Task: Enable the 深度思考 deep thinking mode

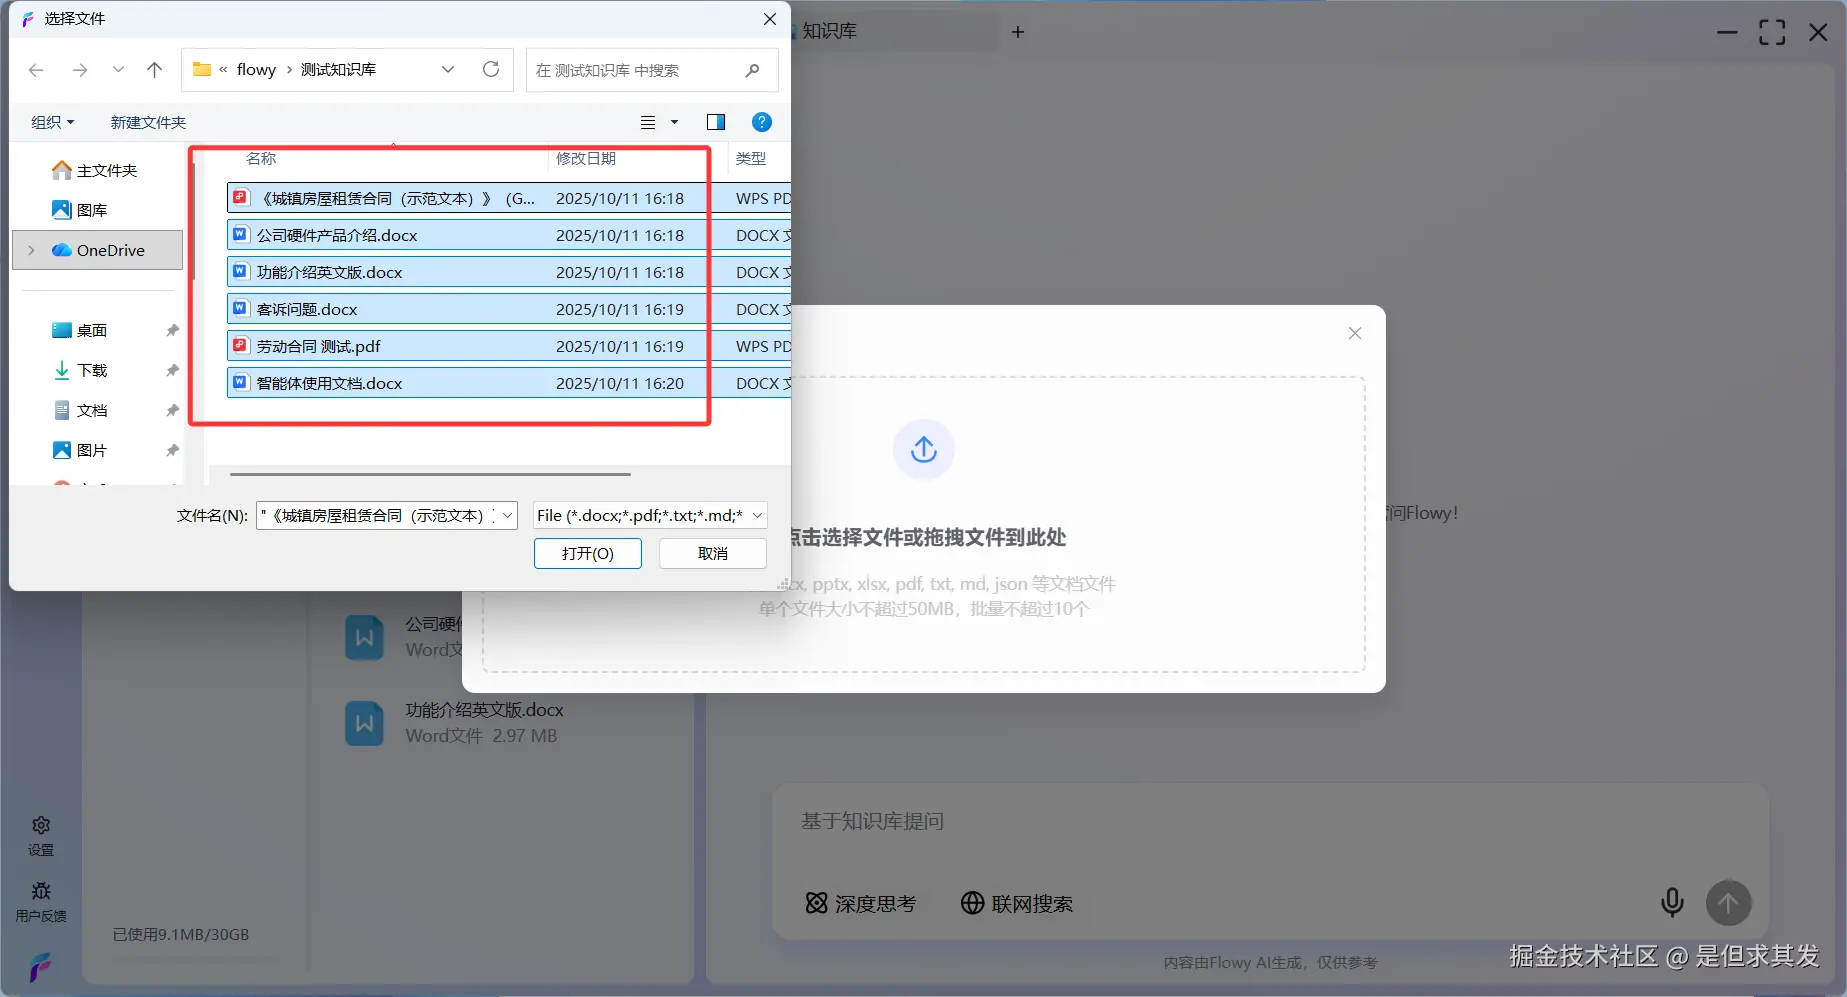Action: 862,903
